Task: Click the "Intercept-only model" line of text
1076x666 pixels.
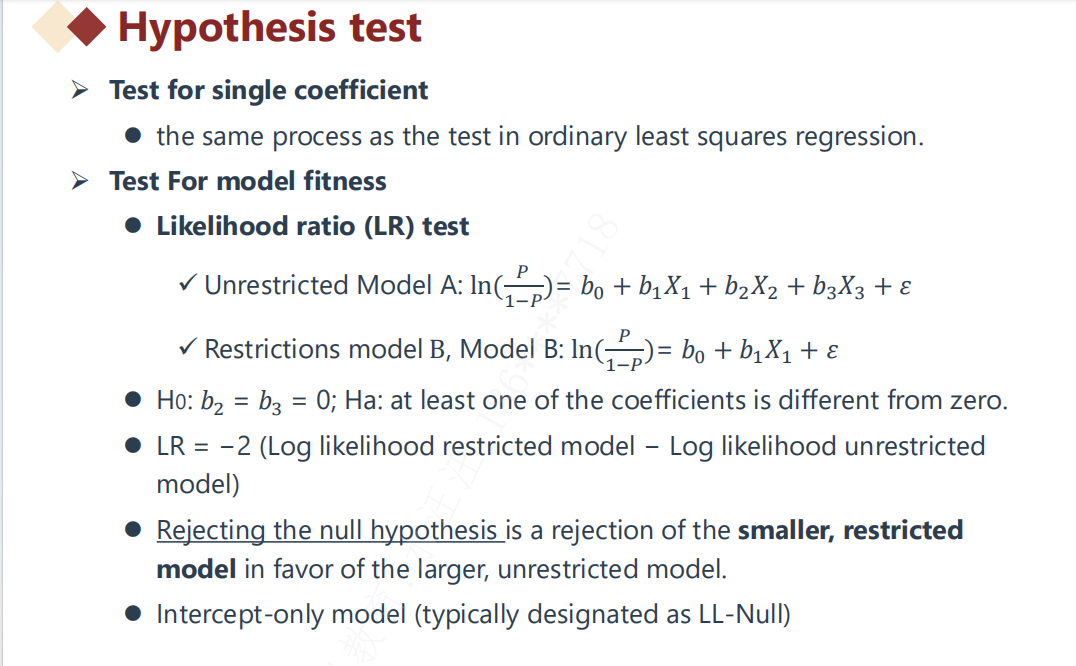Action: pyautogui.click(x=473, y=614)
